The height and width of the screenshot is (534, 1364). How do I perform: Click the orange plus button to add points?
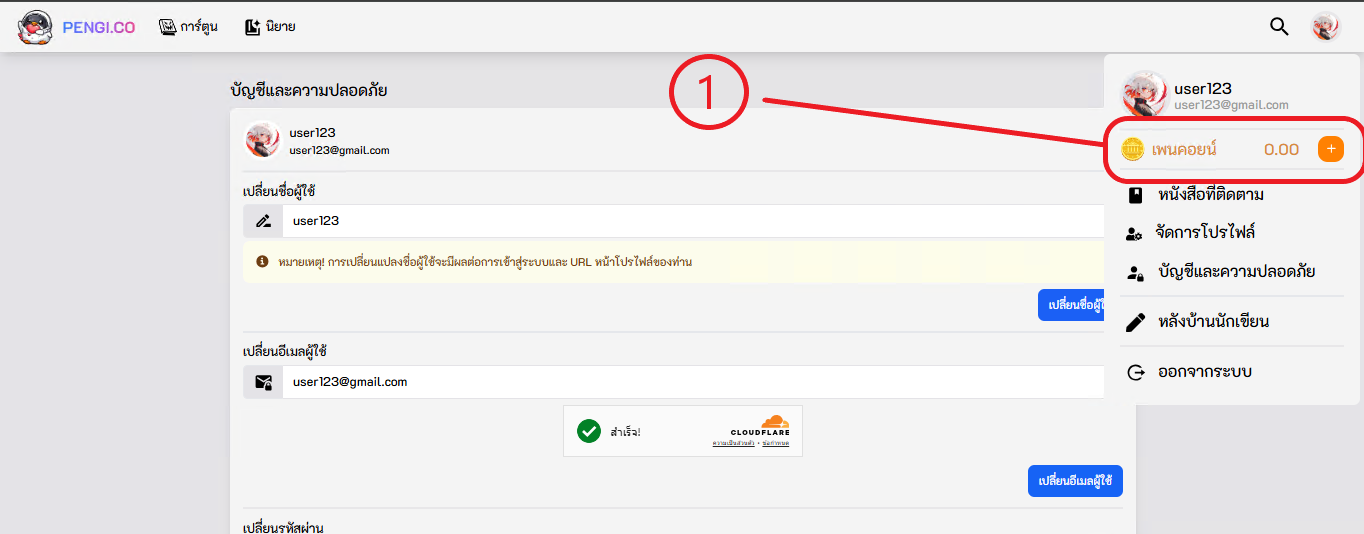[x=1330, y=149]
